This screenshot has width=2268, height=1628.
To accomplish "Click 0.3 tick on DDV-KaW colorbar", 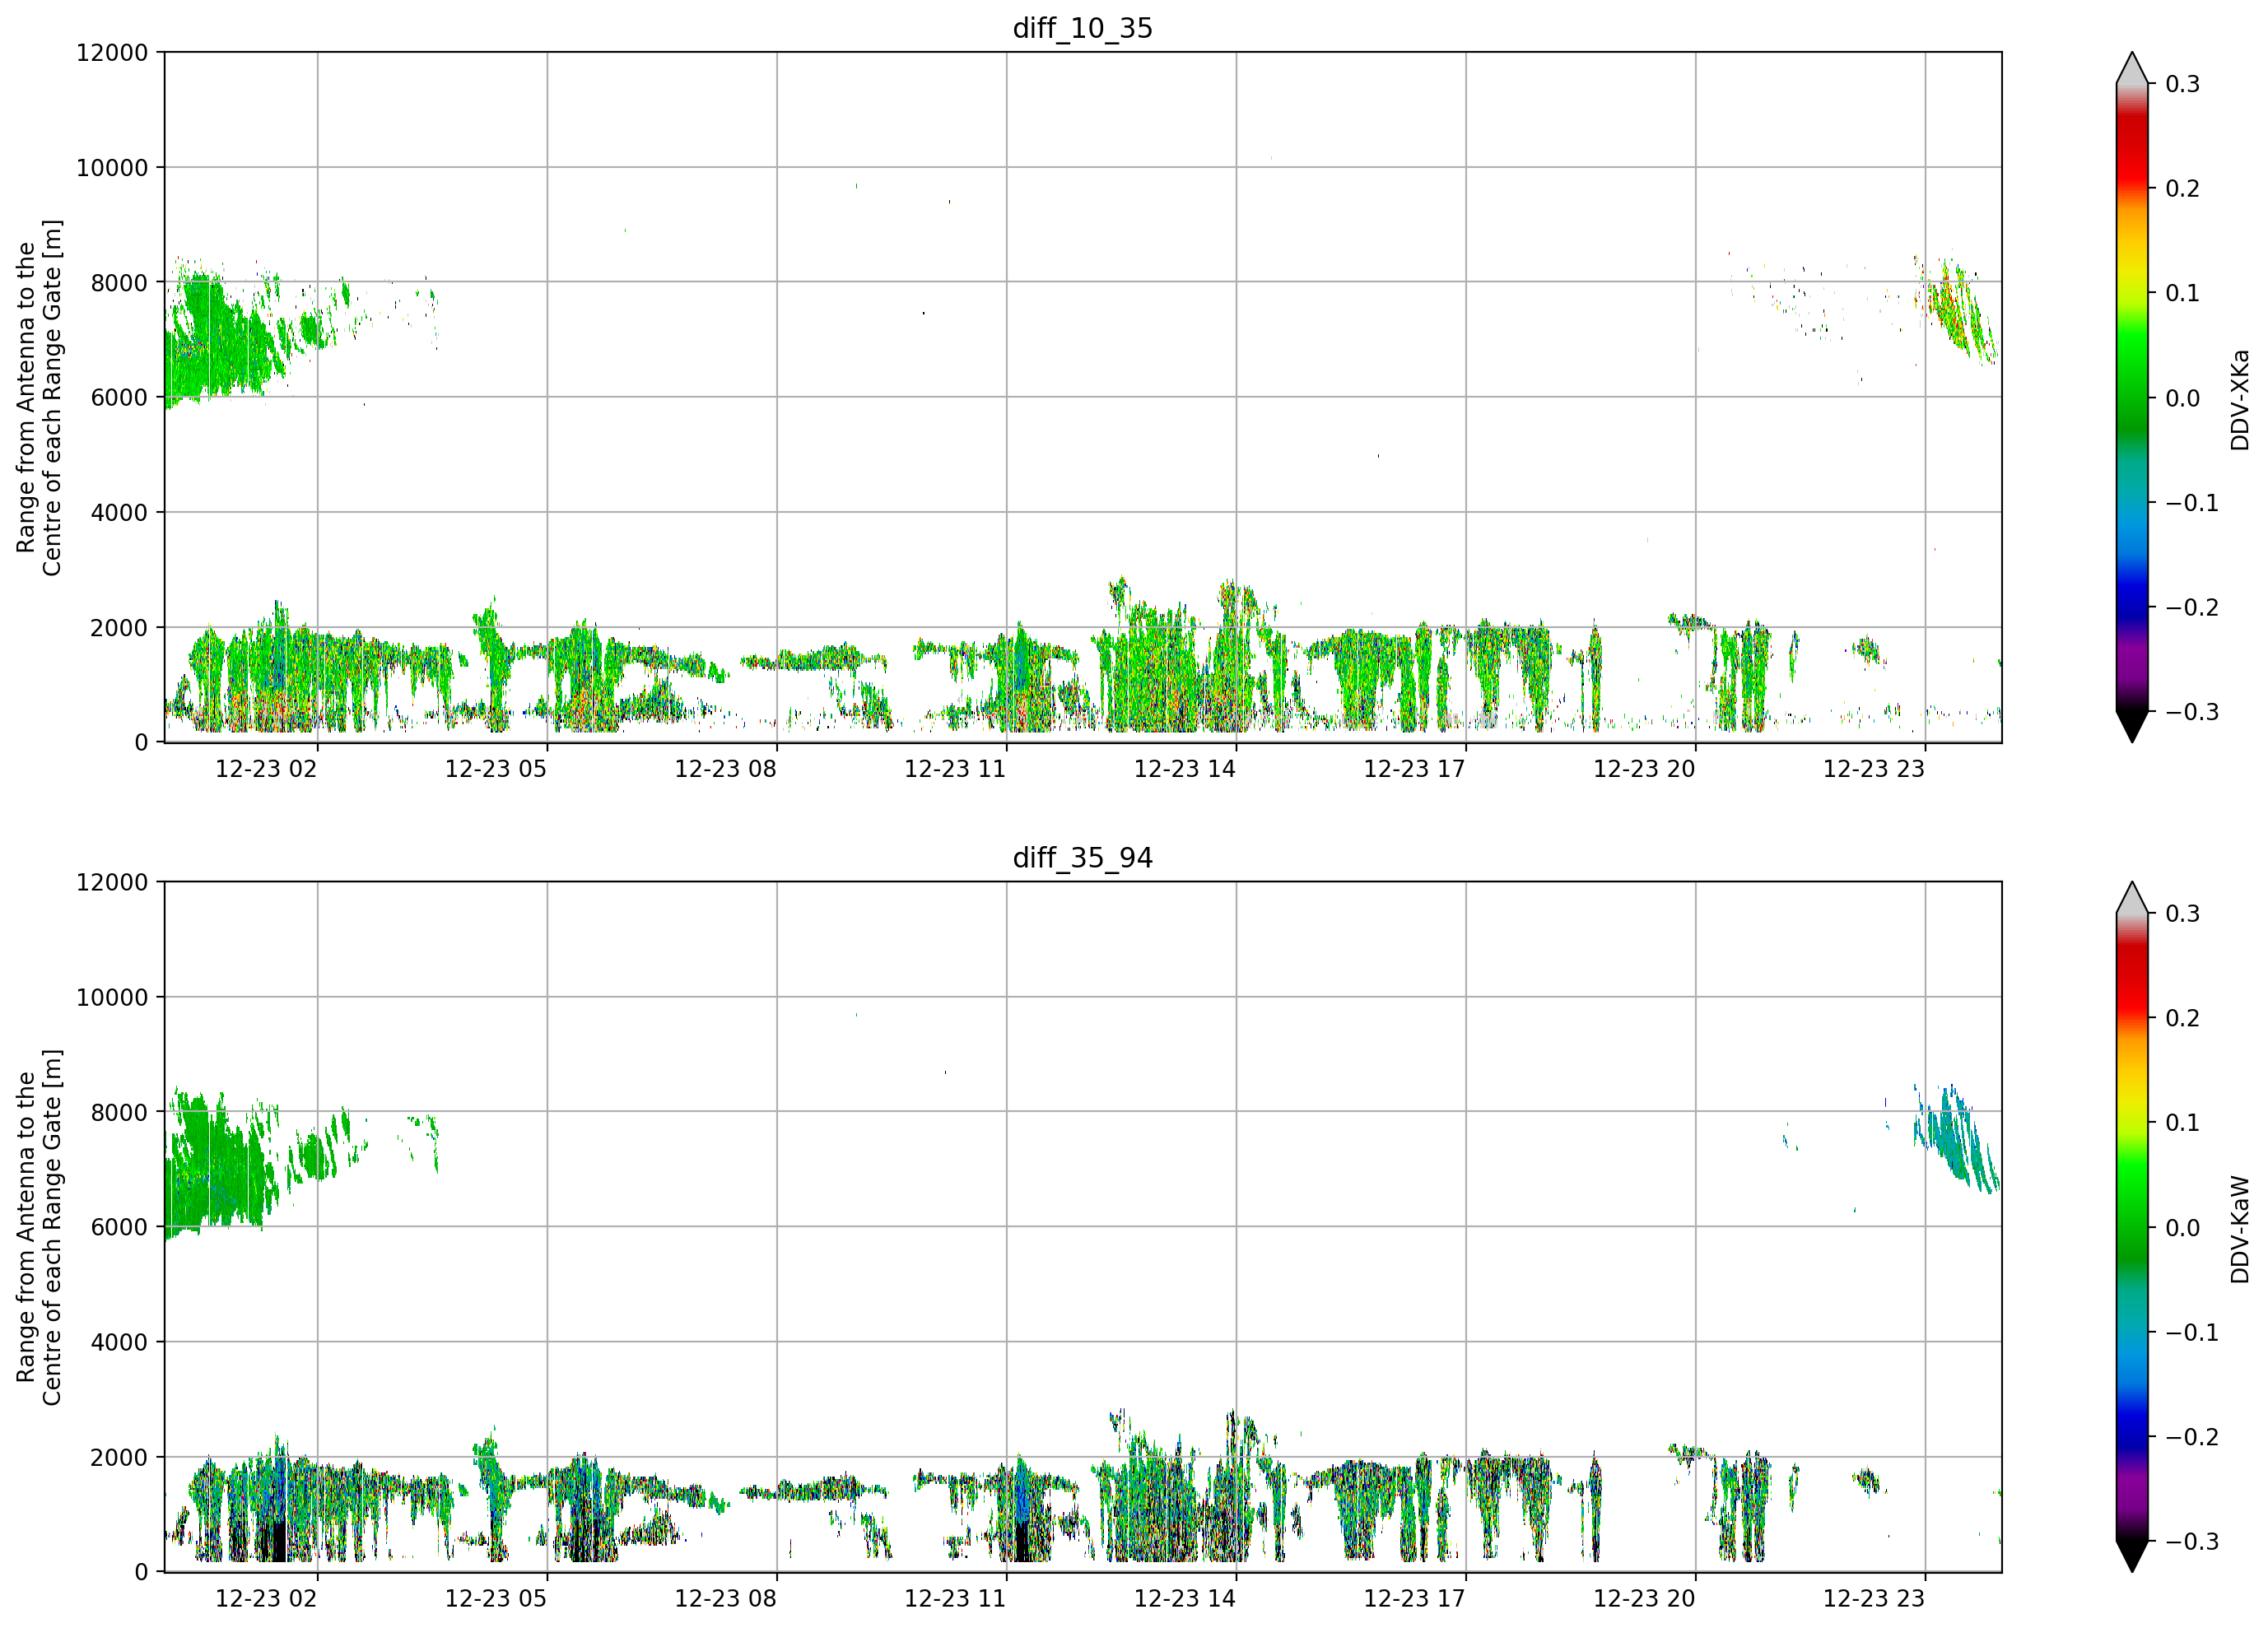I will pos(2183,913).
